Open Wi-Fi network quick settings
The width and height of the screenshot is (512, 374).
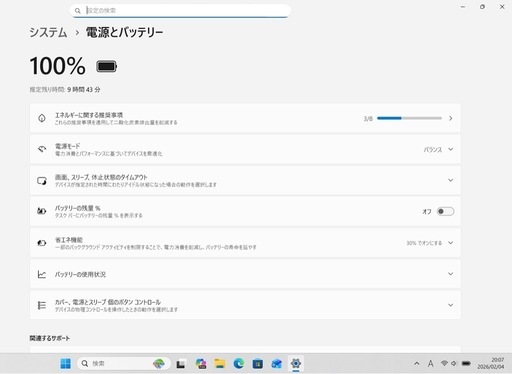click(444, 363)
